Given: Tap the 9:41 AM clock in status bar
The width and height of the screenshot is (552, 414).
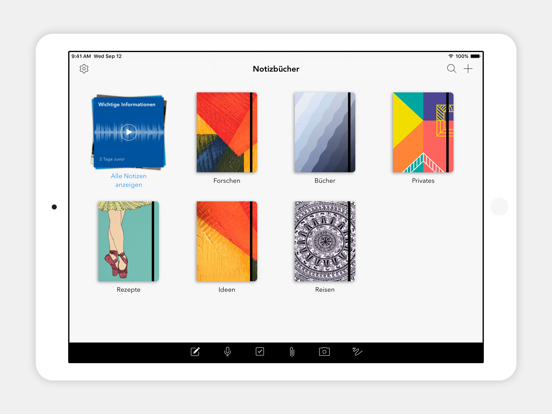Looking at the screenshot, I should pos(81,56).
